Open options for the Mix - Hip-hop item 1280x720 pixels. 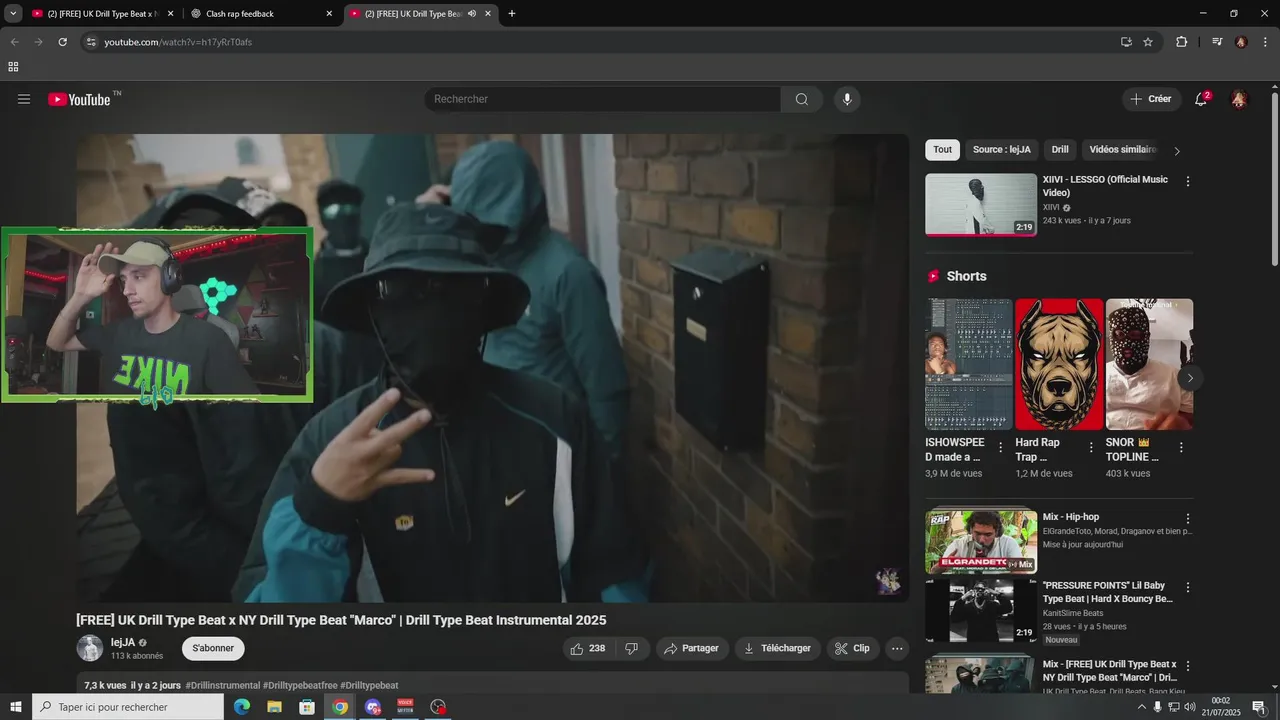pyautogui.click(x=1188, y=519)
